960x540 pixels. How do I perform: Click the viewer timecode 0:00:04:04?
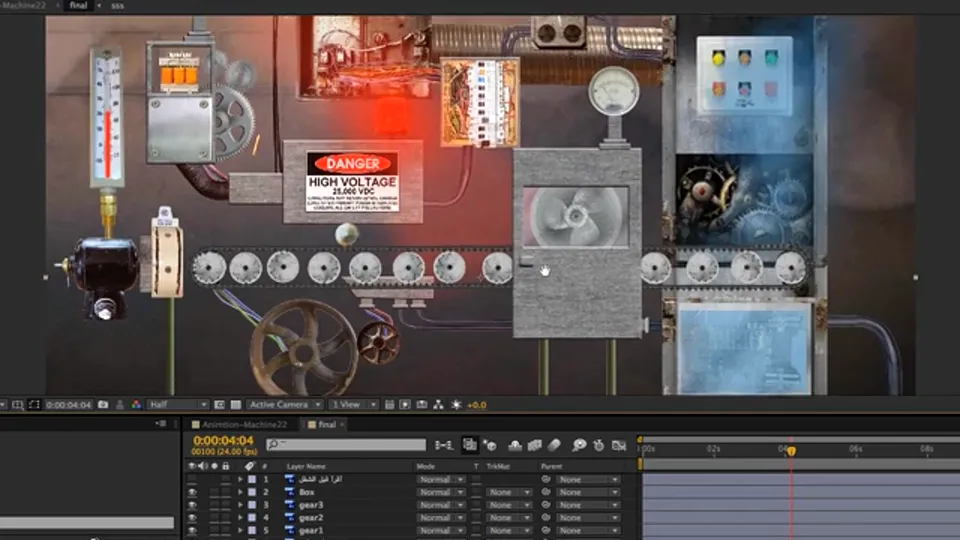click(x=69, y=405)
